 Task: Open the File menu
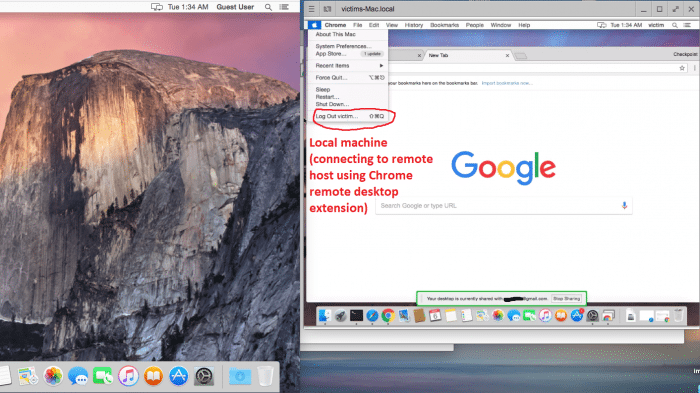click(358, 25)
